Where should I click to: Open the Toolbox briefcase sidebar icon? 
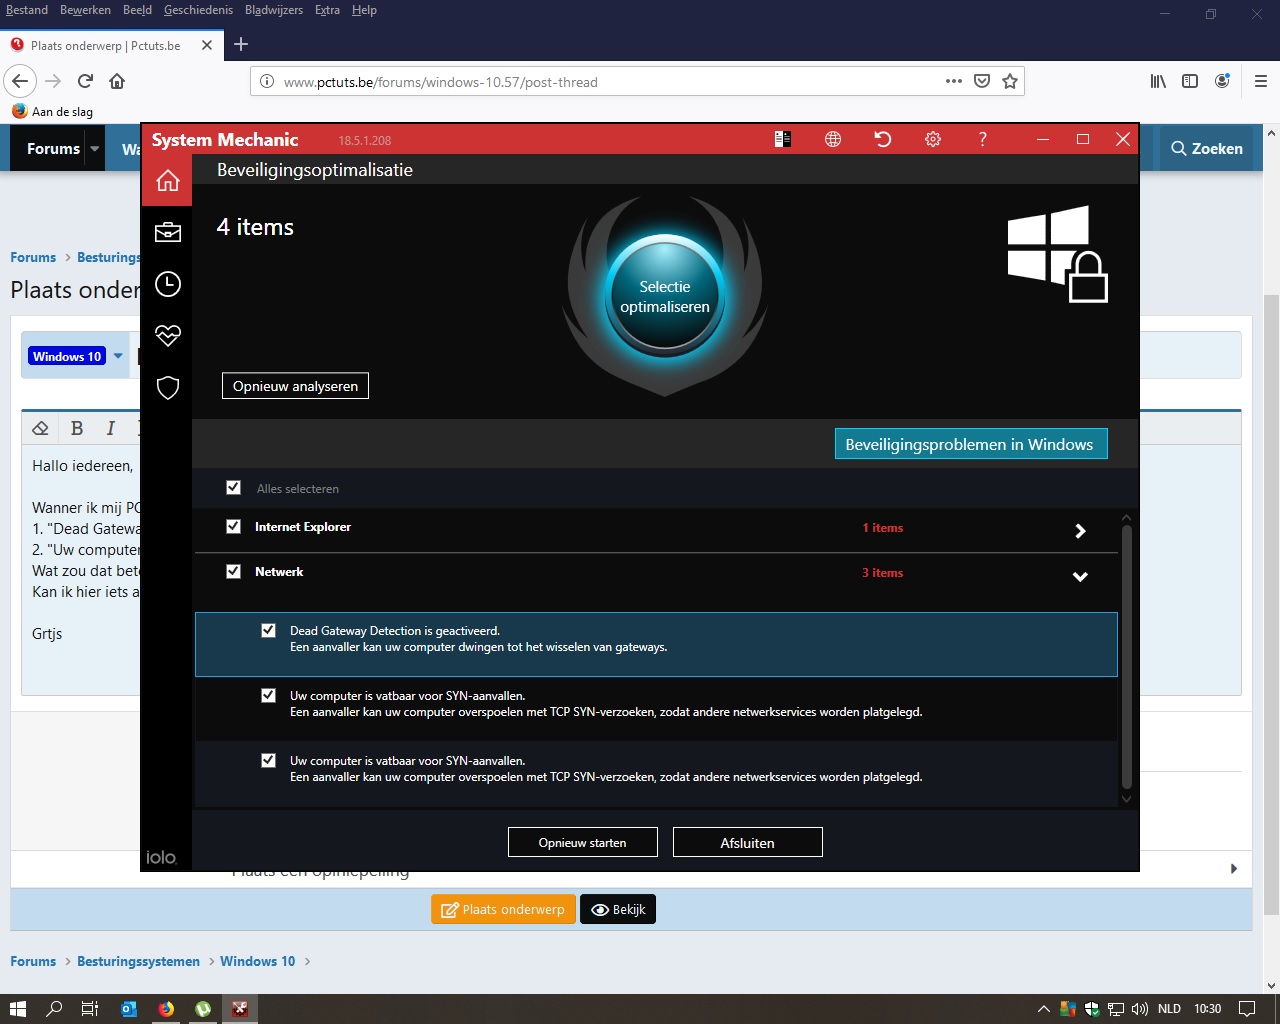[167, 233]
